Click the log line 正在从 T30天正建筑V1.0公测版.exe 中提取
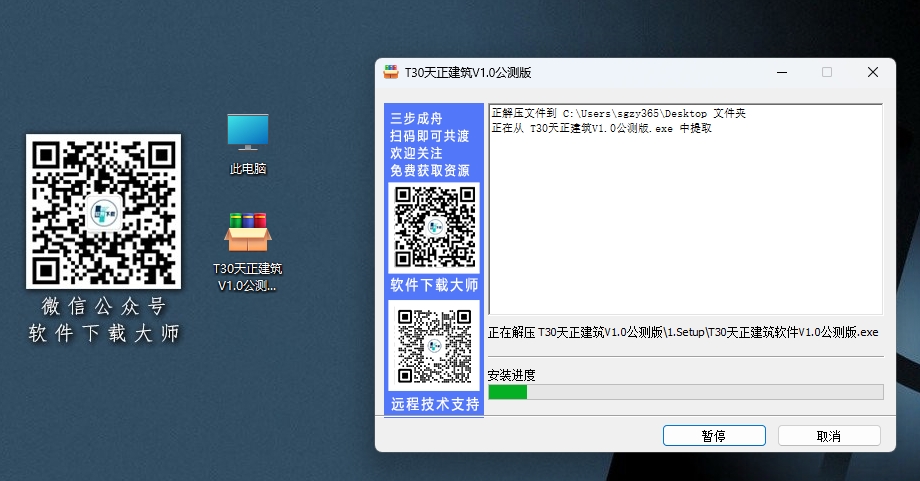920x481 pixels. point(601,128)
